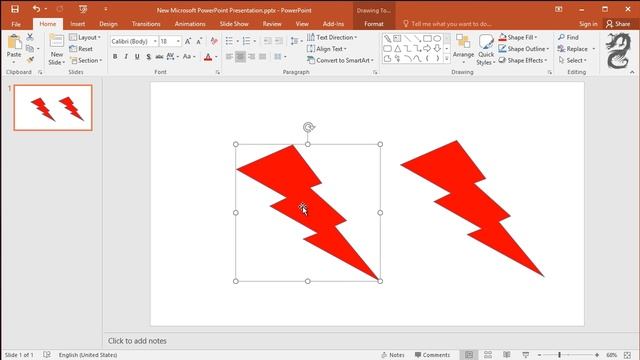
Task: Click the Notes button in status bar
Action: point(393,355)
